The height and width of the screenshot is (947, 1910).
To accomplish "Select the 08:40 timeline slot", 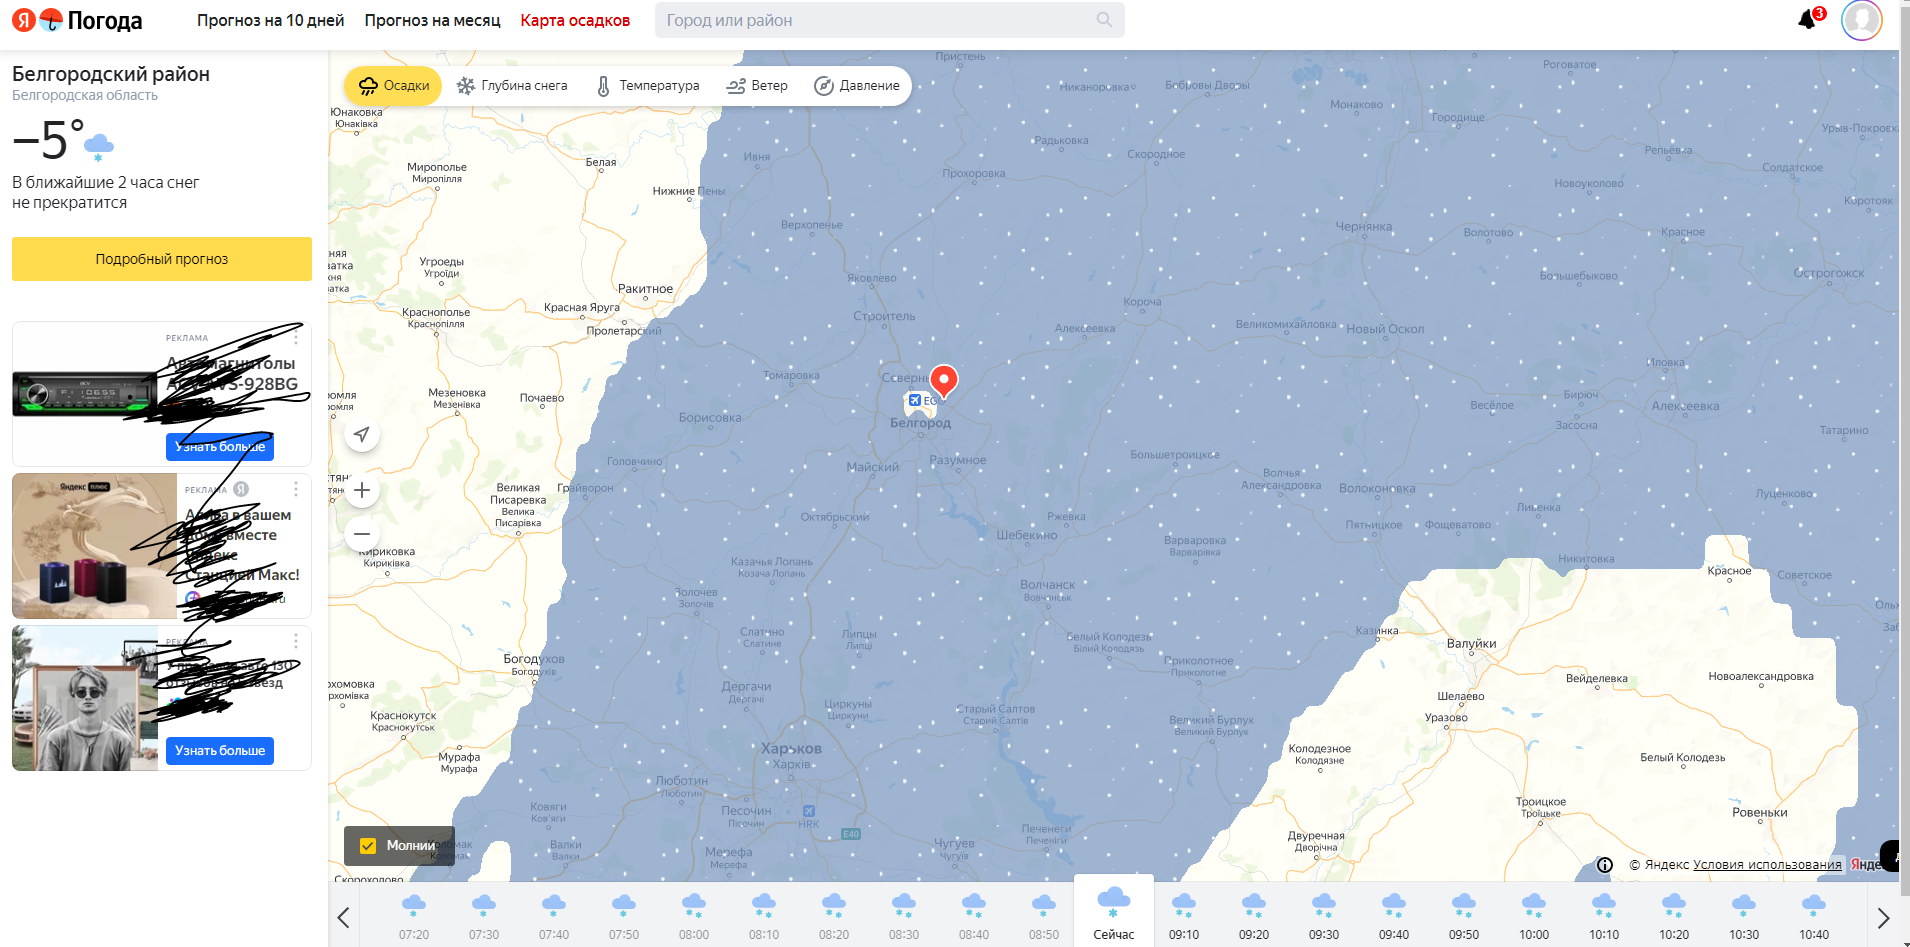I will (x=974, y=916).
